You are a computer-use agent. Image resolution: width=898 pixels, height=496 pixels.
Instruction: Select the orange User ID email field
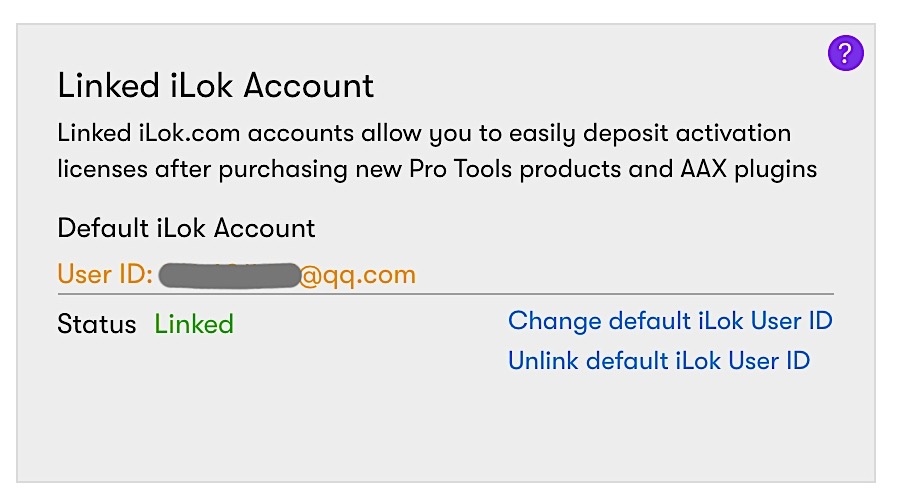pos(237,275)
